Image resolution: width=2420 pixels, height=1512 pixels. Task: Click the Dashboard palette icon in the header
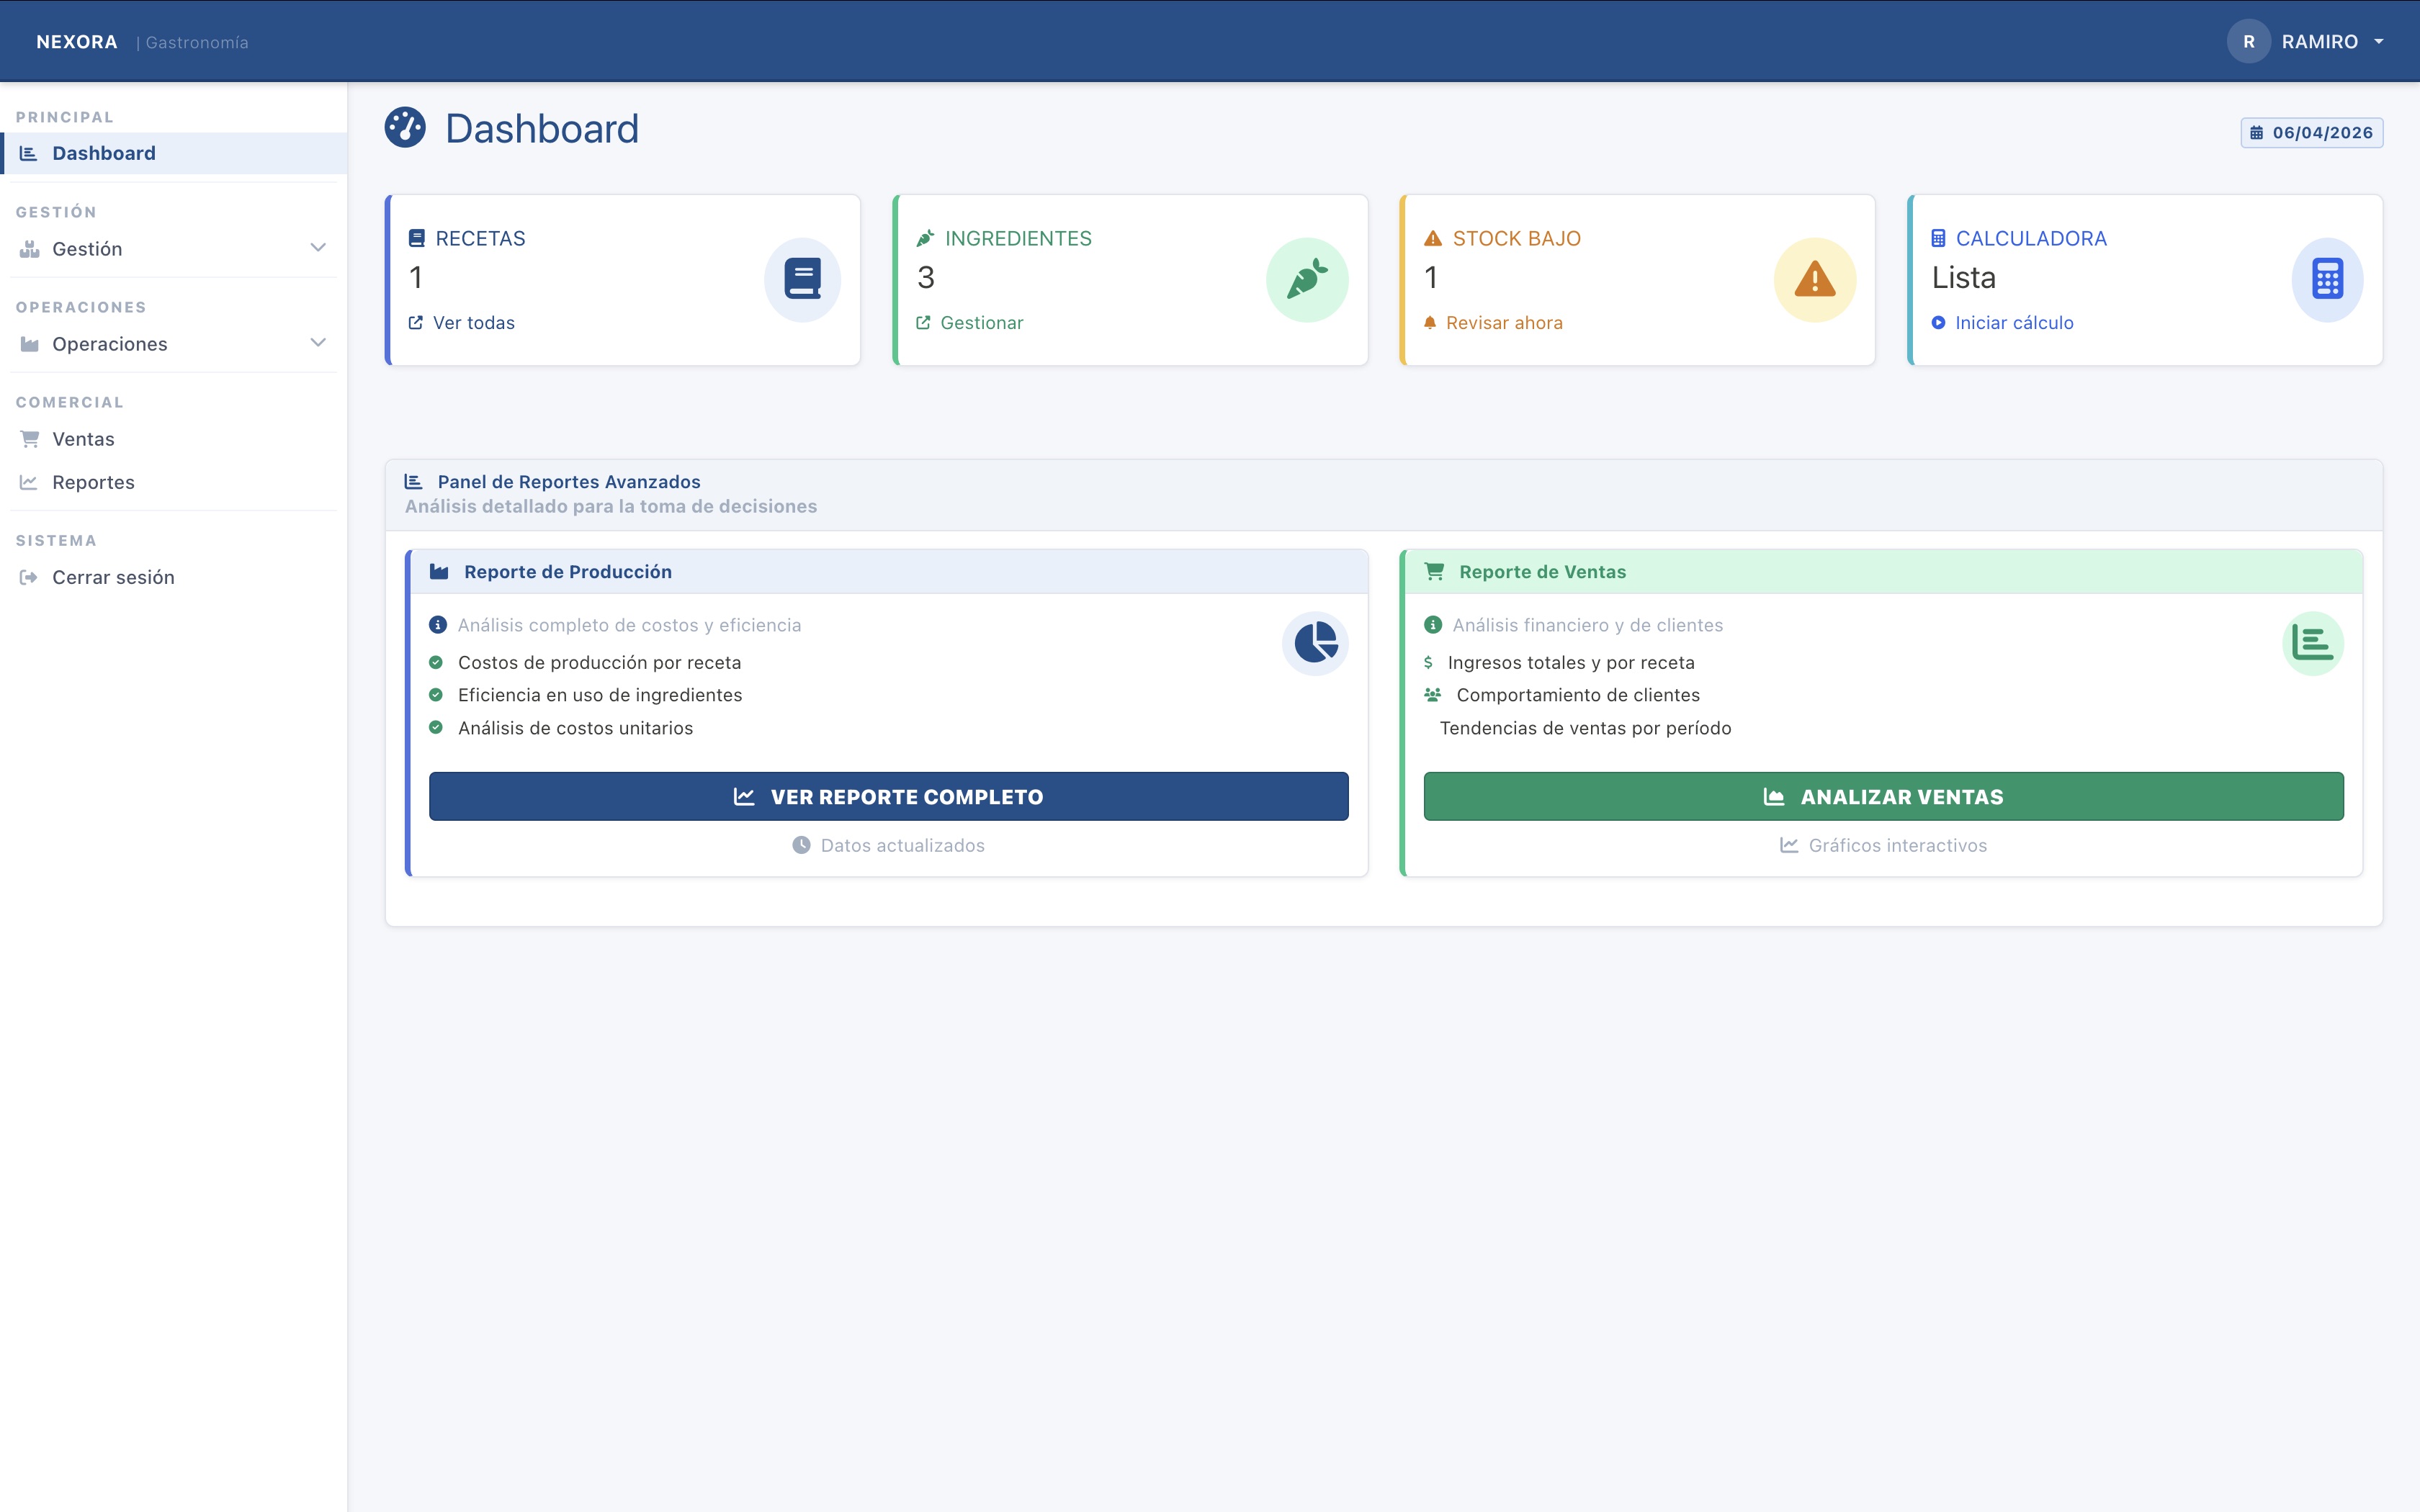tap(406, 128)
